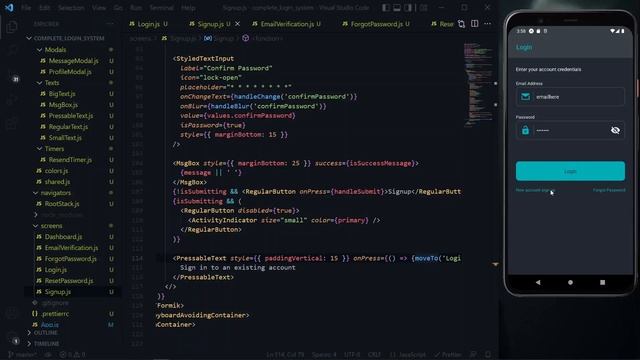Click UTF-8 encoding in status bar
Viewport: 640px width, 360px height.
coord(352,355)
